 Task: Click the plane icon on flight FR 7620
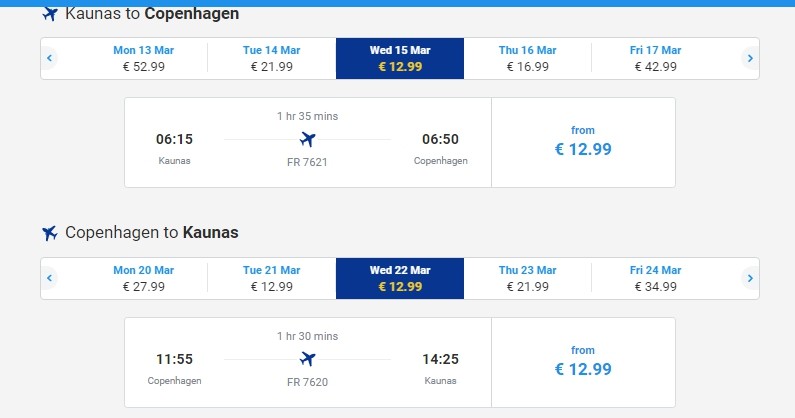[307, 359]
